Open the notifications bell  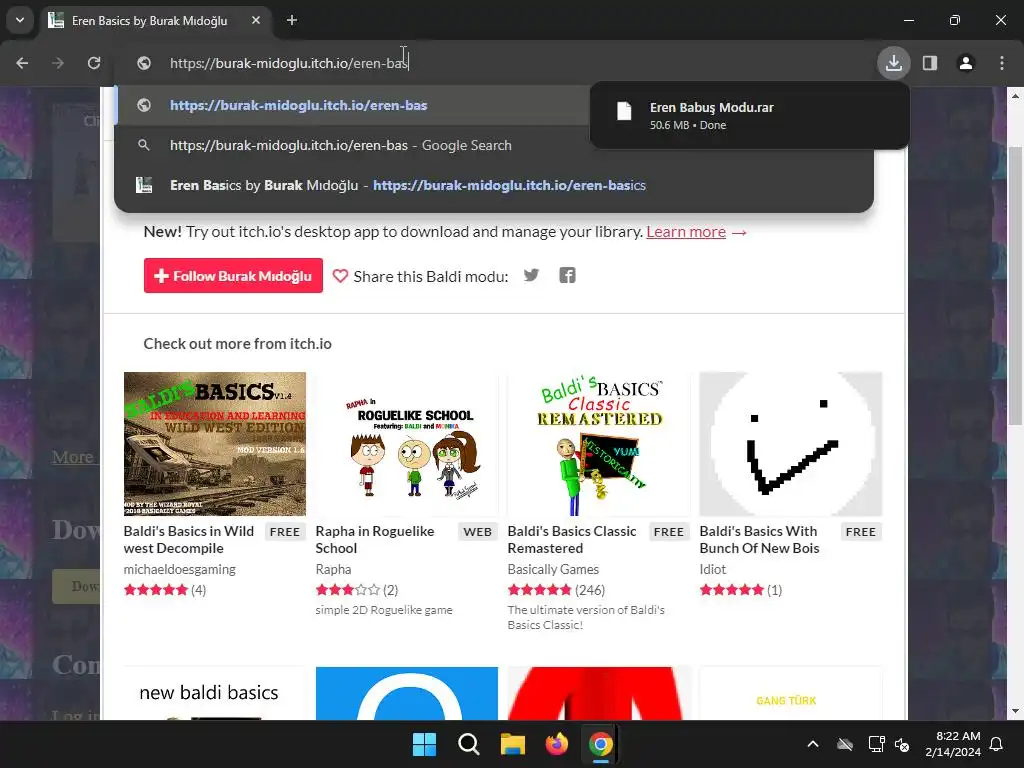pos(997,744)
